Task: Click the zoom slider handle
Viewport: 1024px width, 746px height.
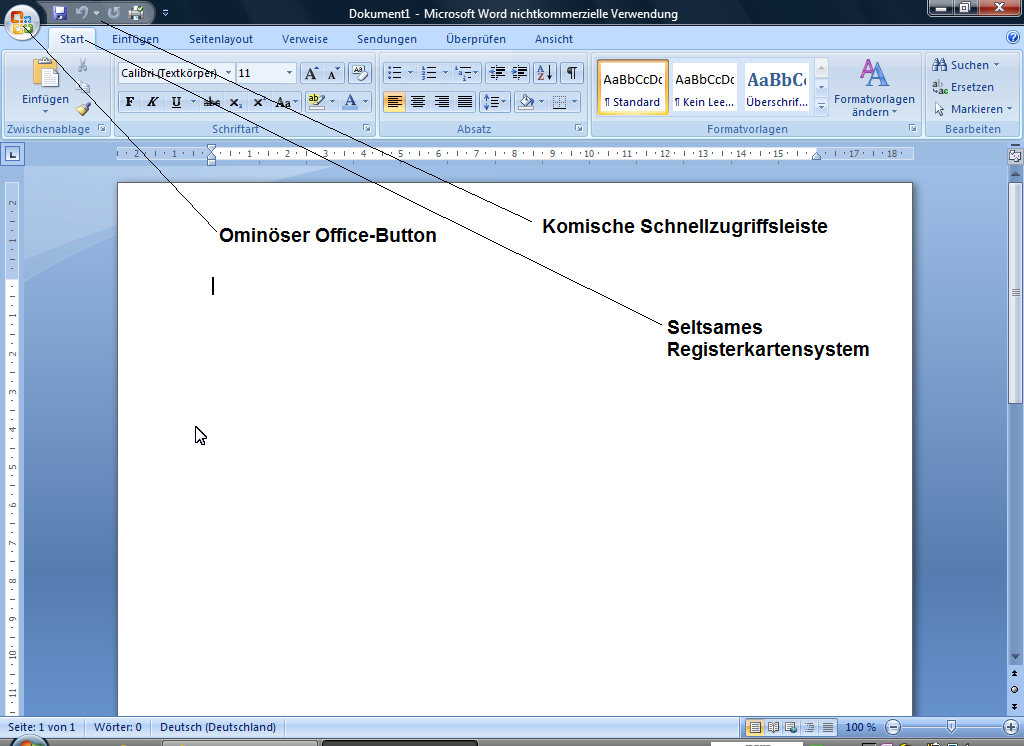Action: (951, 727)
